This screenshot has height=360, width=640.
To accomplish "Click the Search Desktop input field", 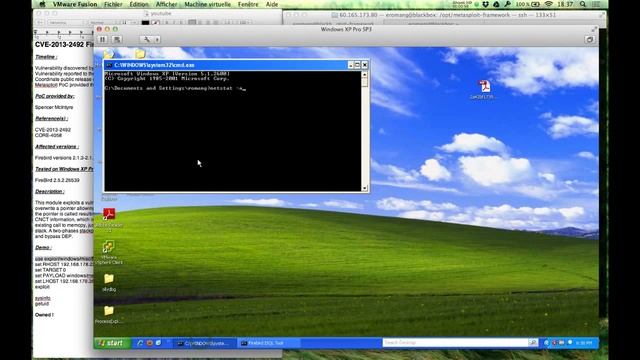I will (455, 342).
